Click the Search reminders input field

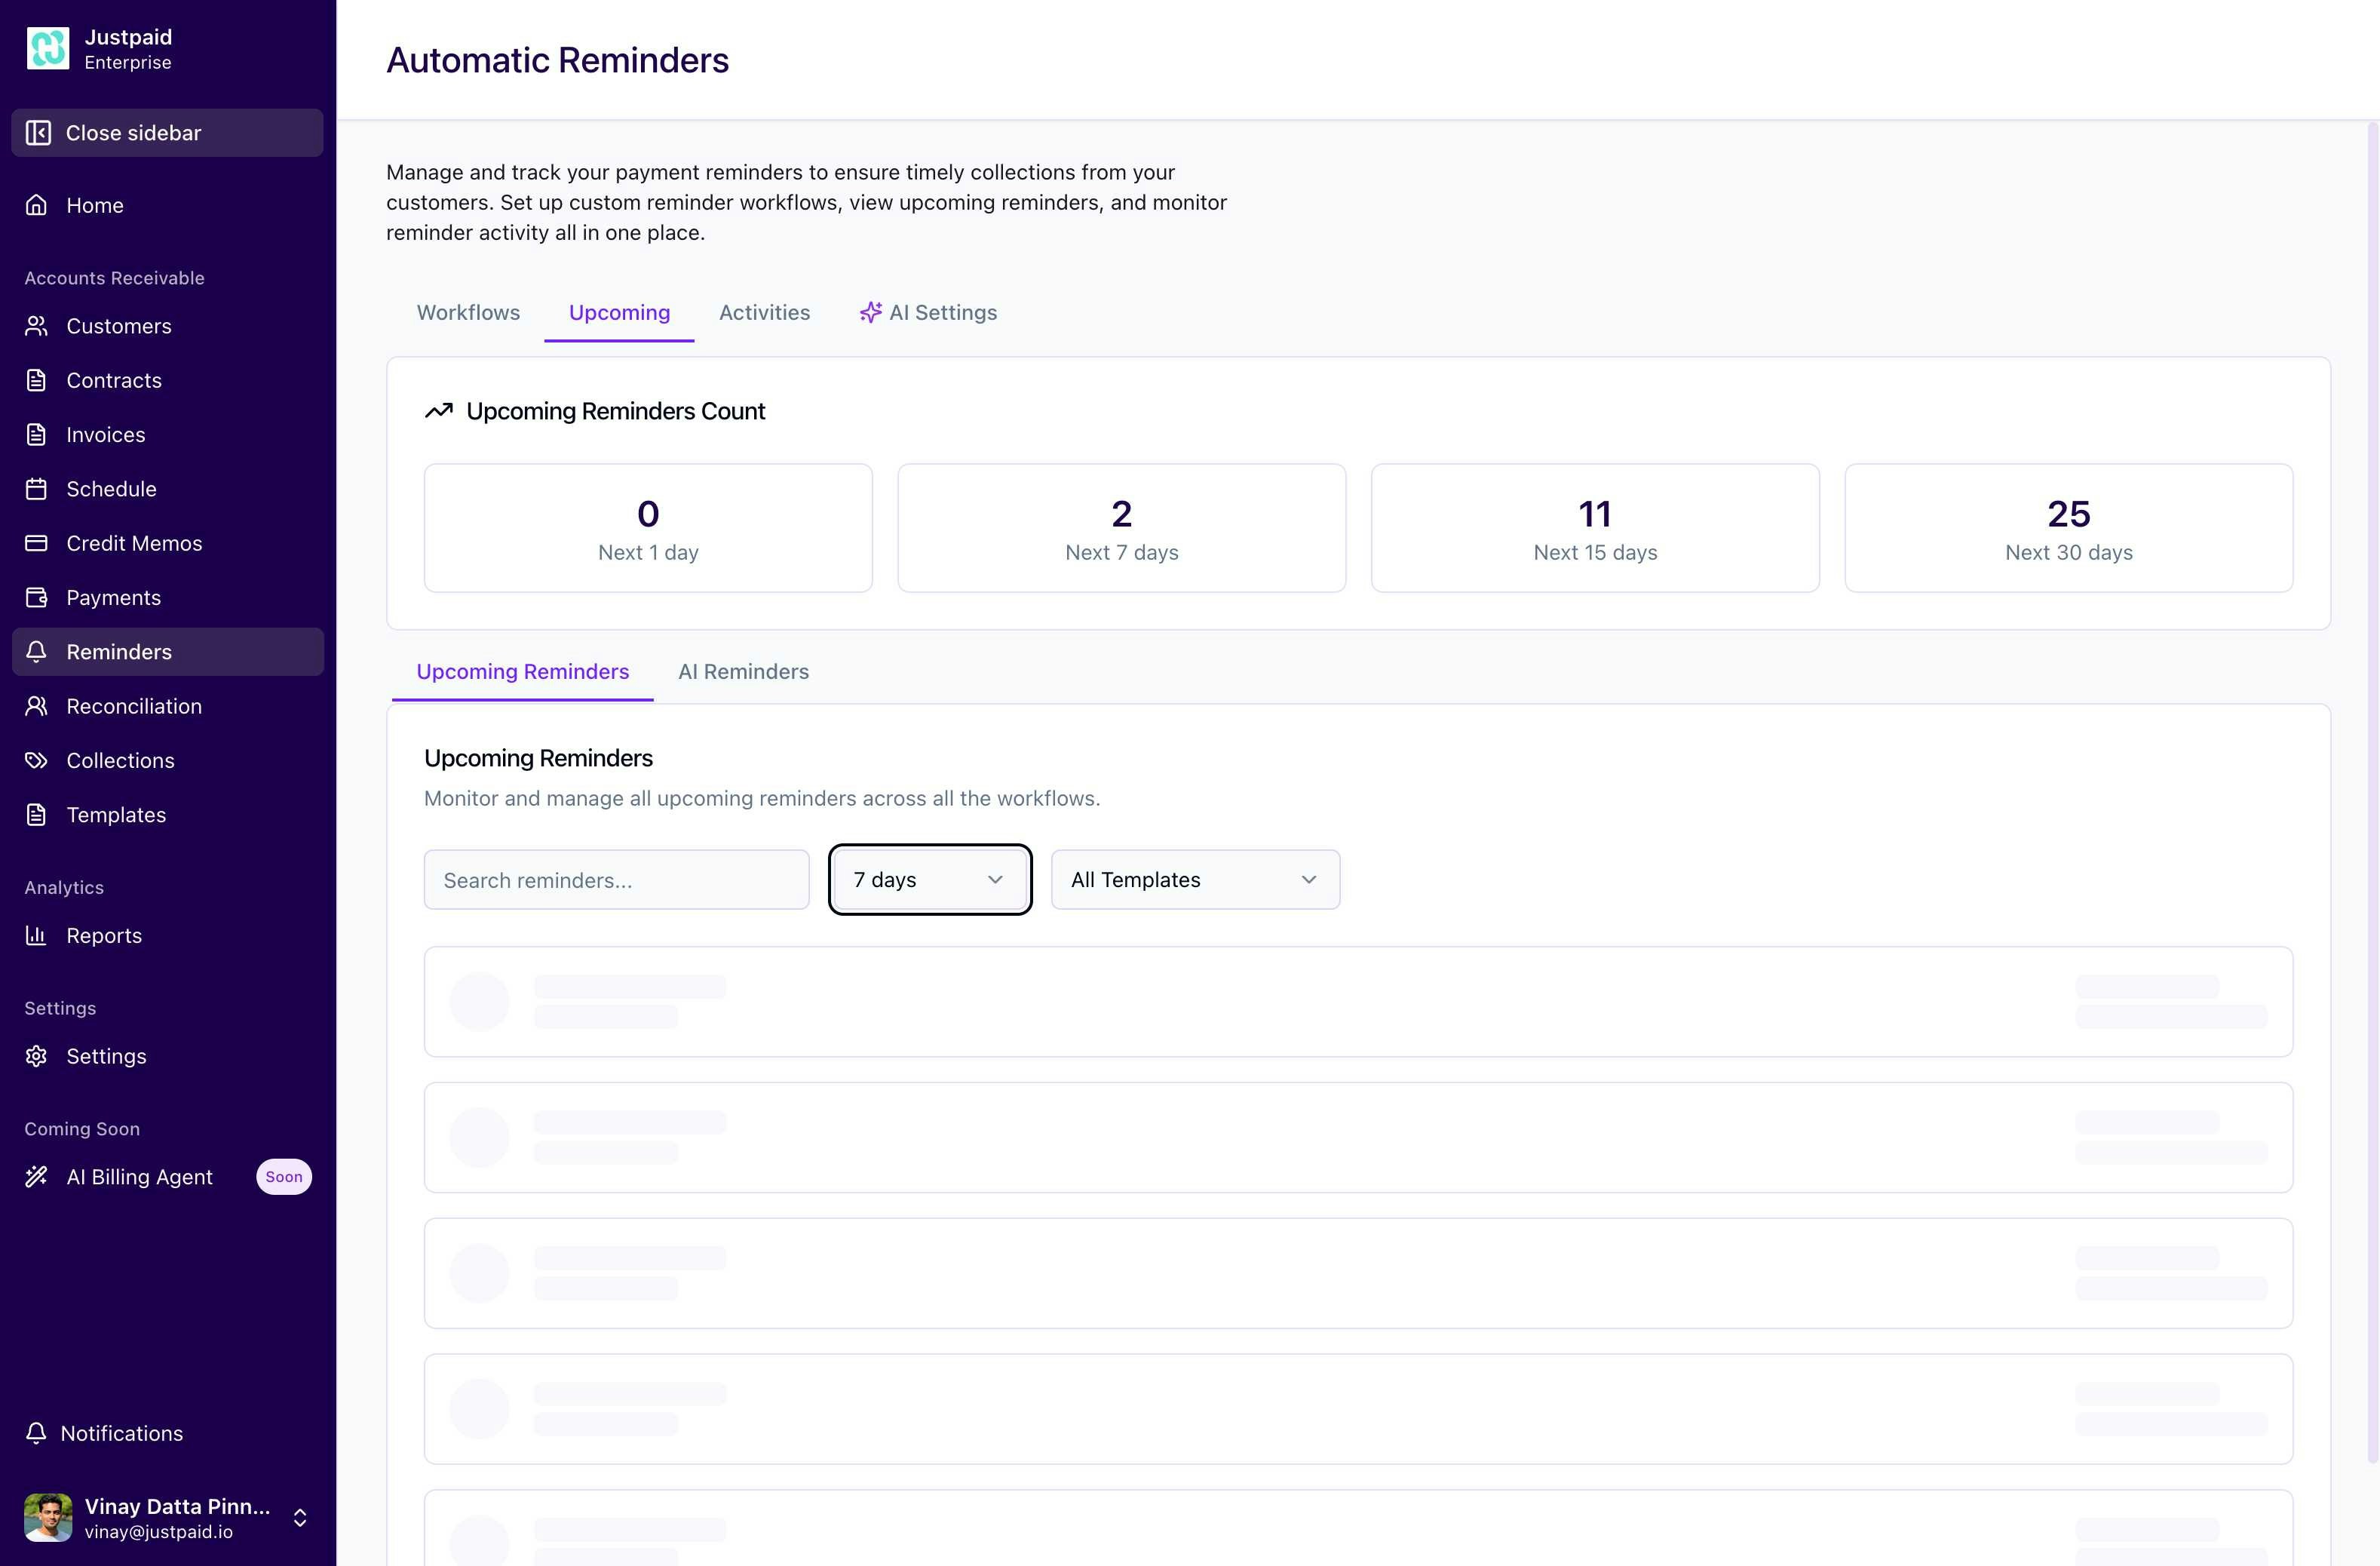click(x=616, y=879)
